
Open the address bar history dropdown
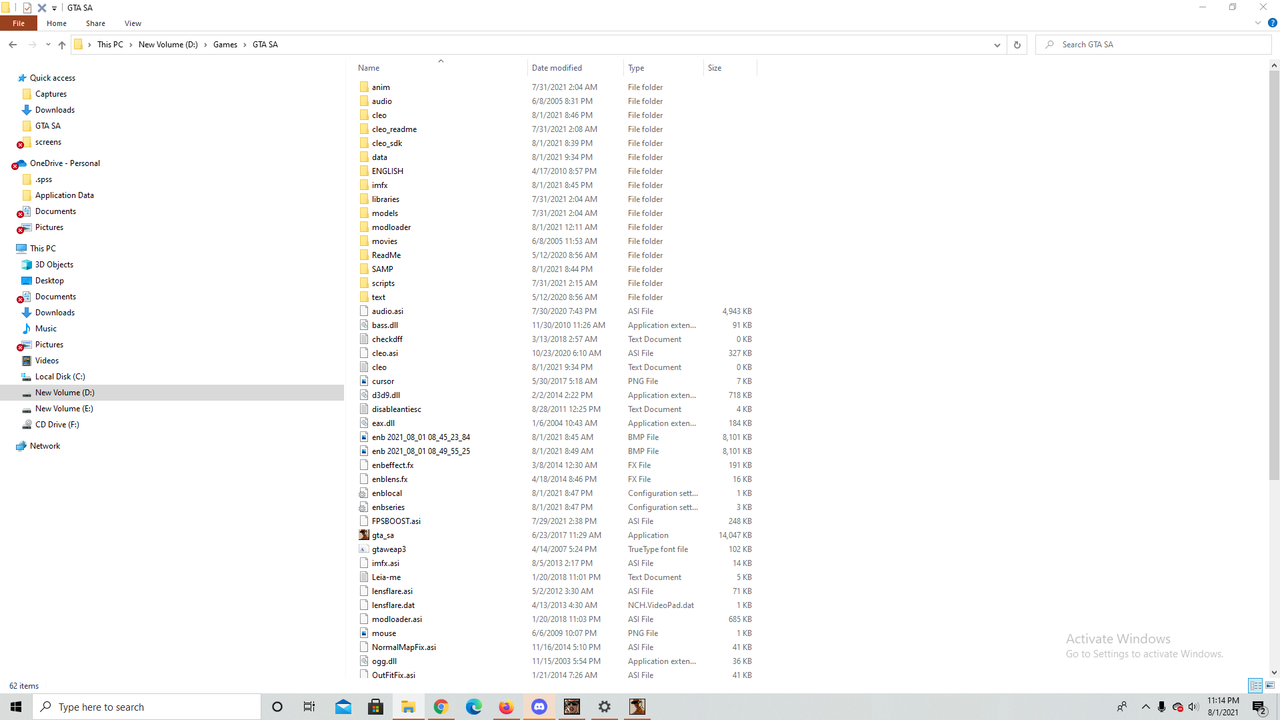997,45
